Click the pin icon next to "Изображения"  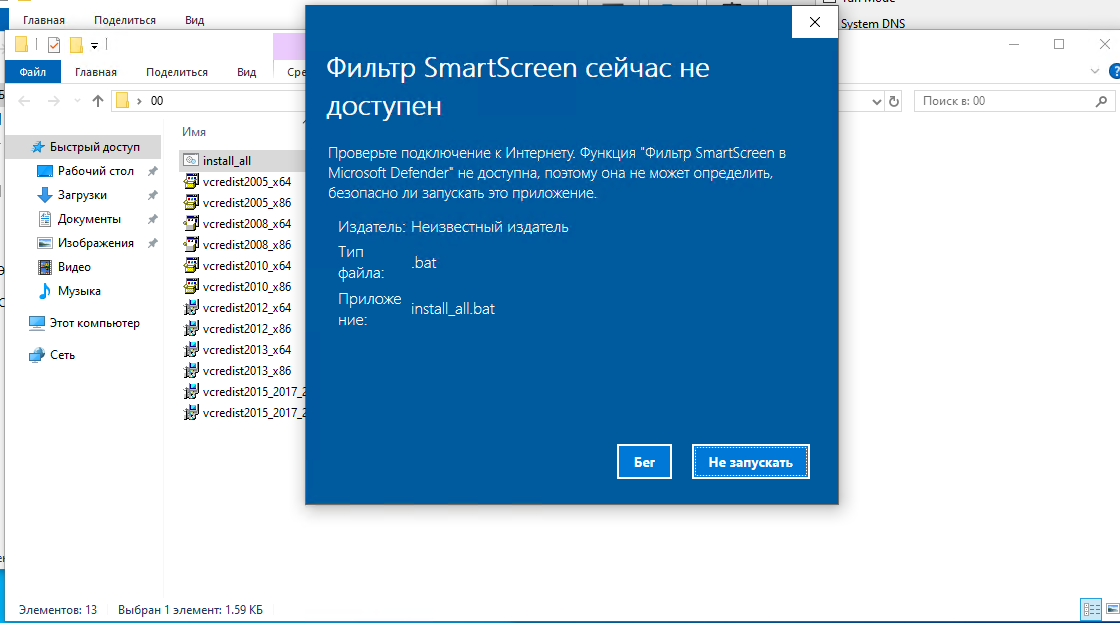(152, 243)
